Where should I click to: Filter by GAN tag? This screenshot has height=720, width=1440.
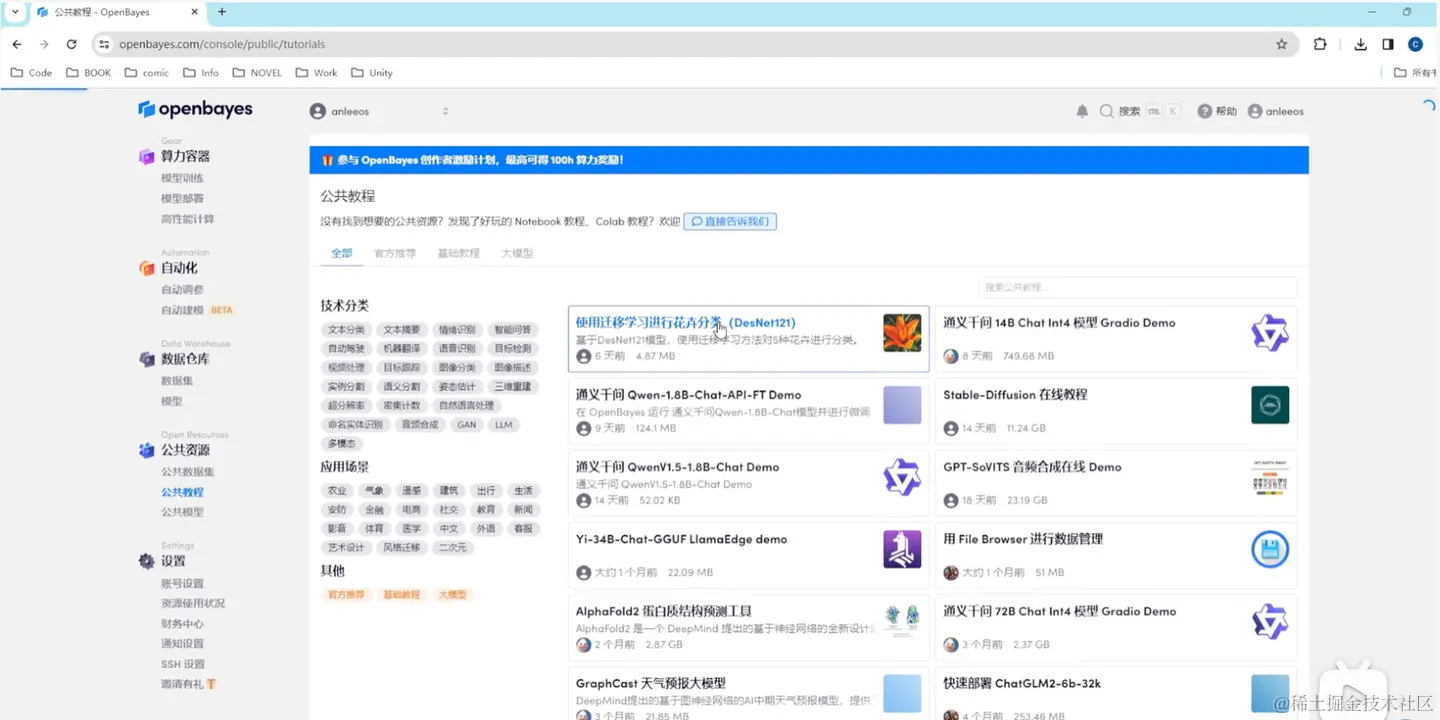tap(467, 425)
